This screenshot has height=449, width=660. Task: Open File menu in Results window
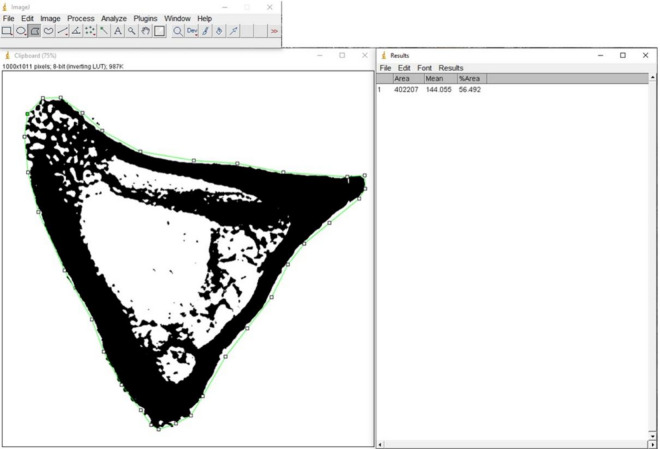coord(385,68)
